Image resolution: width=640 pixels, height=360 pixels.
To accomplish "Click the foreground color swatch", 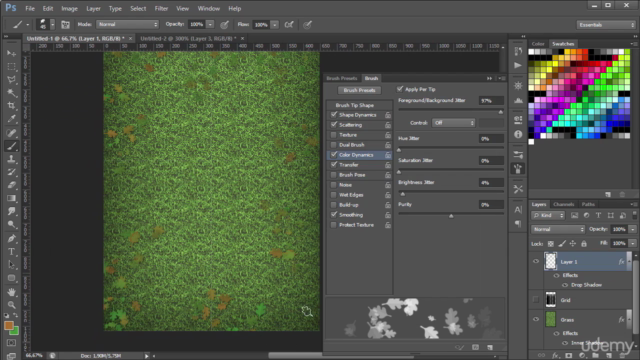I will point(9,325).
